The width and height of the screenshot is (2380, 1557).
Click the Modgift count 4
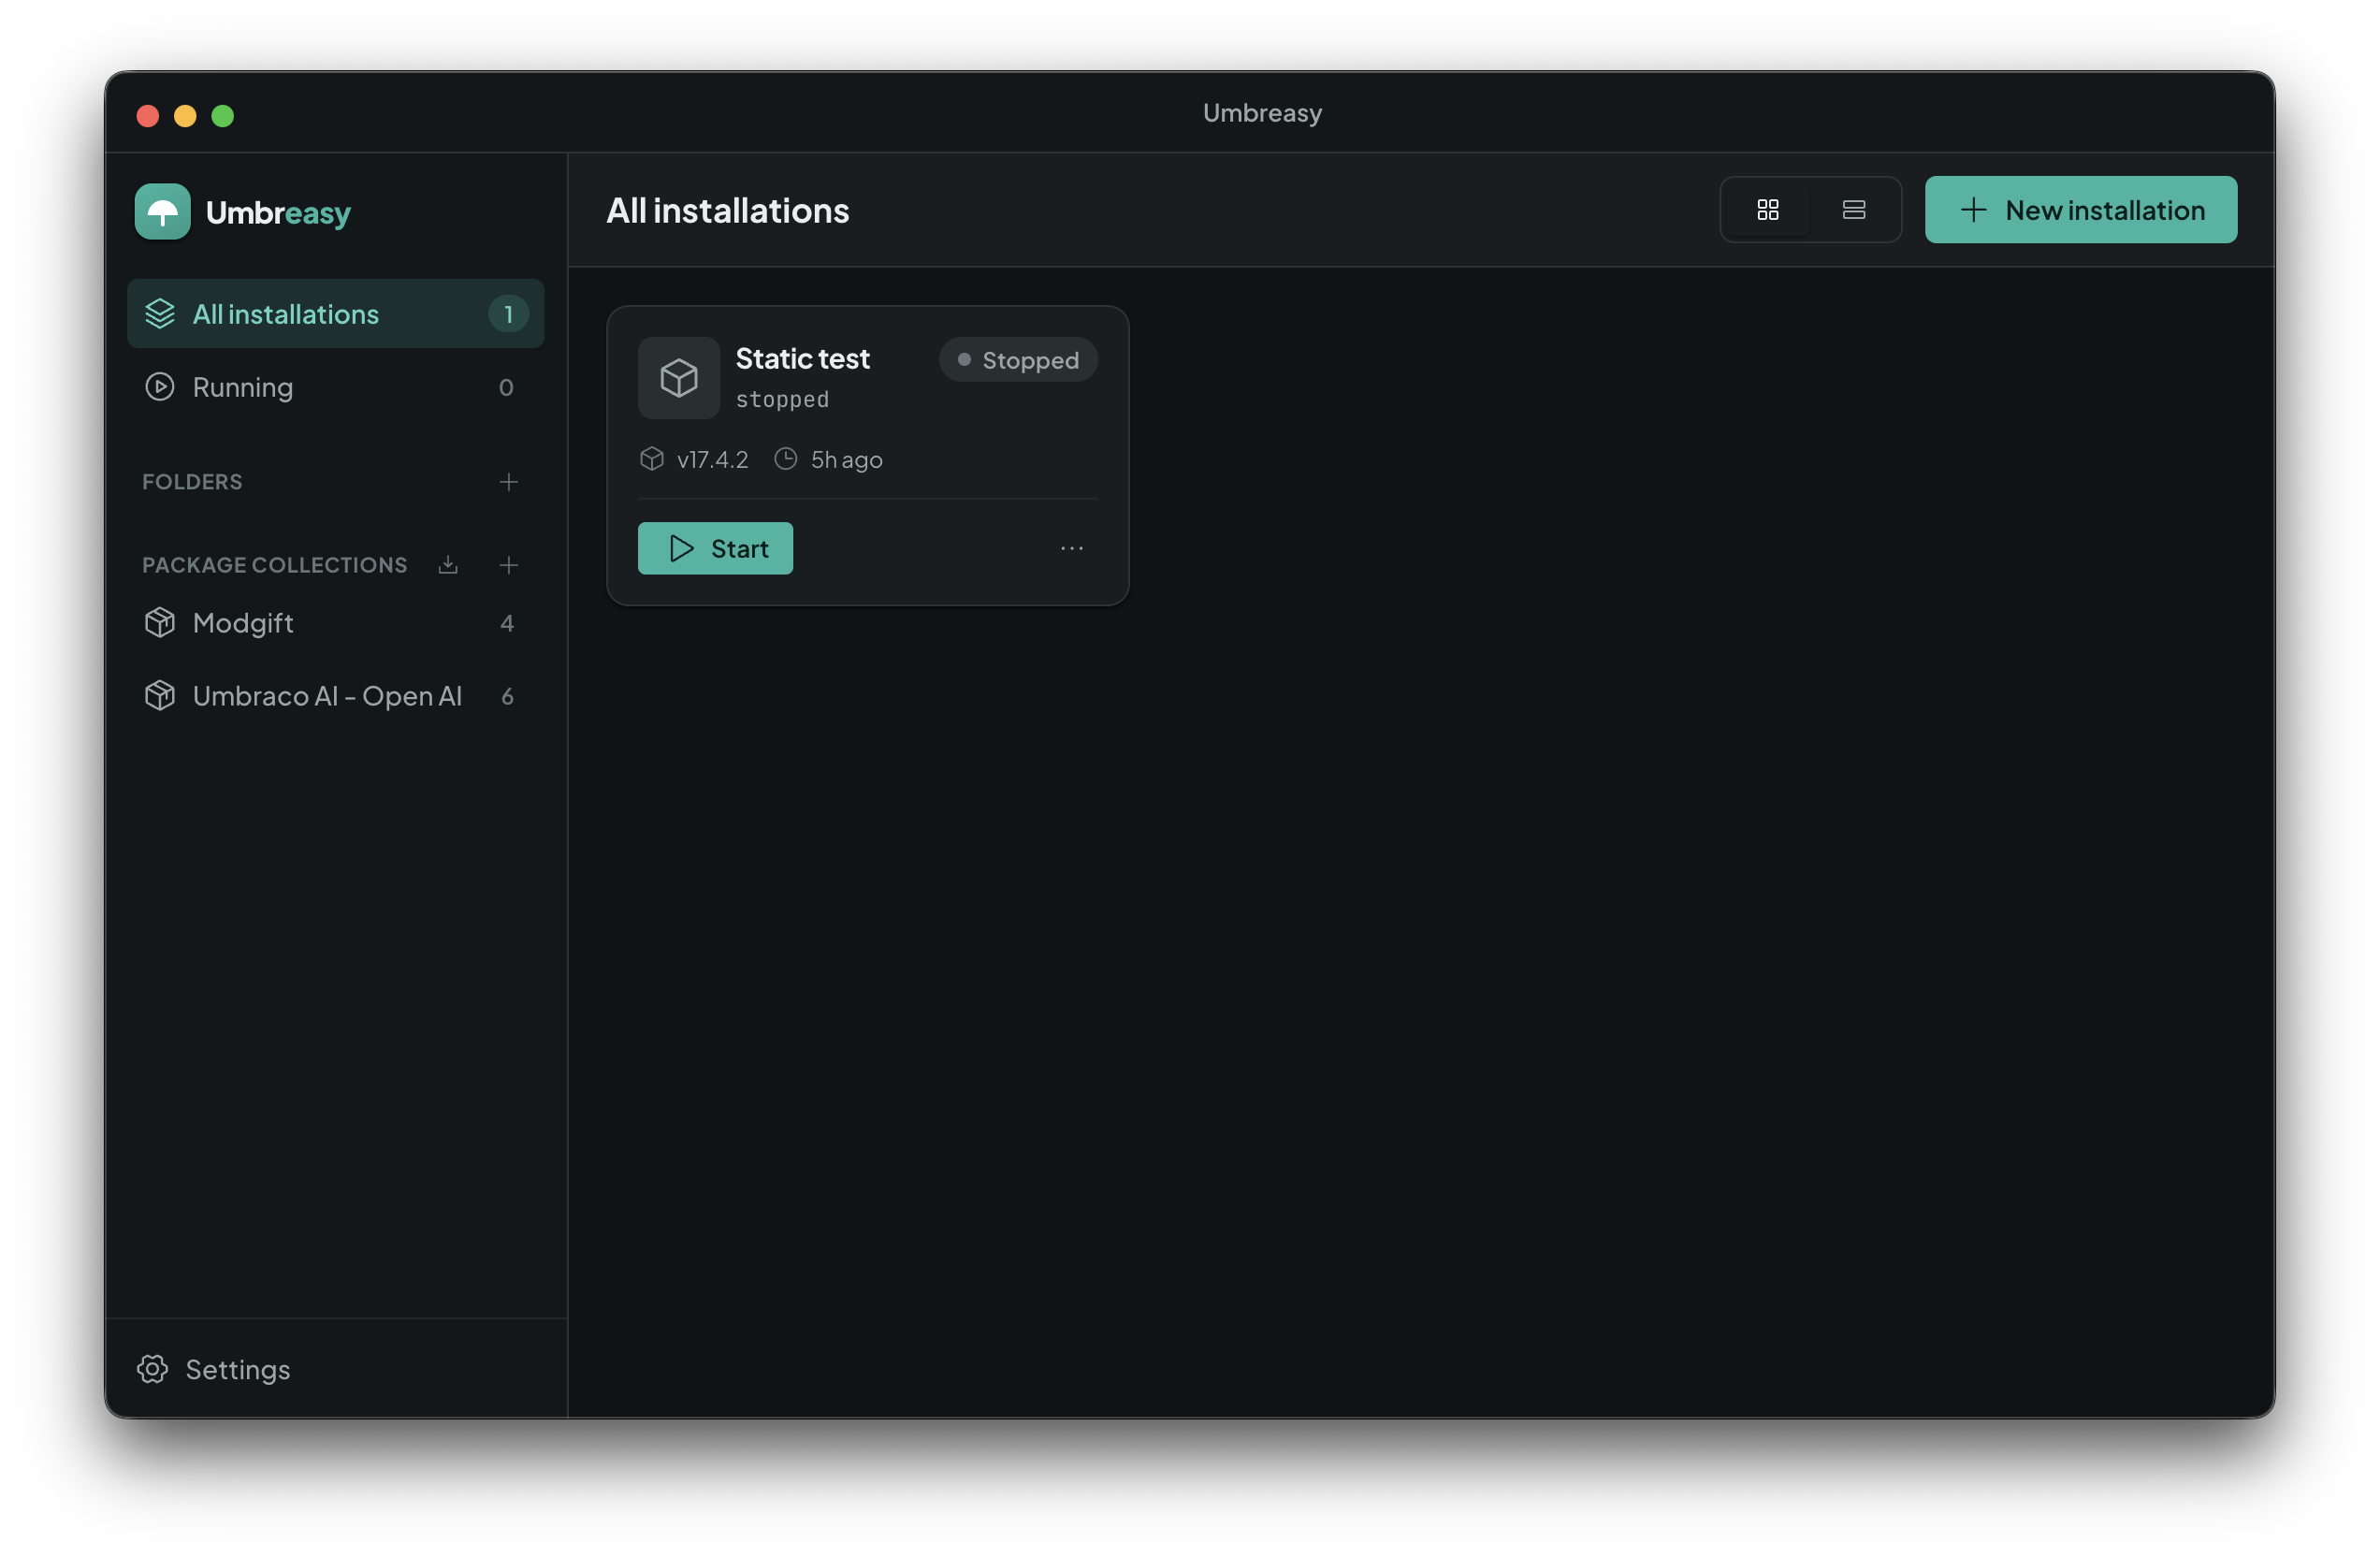(507, 624)
